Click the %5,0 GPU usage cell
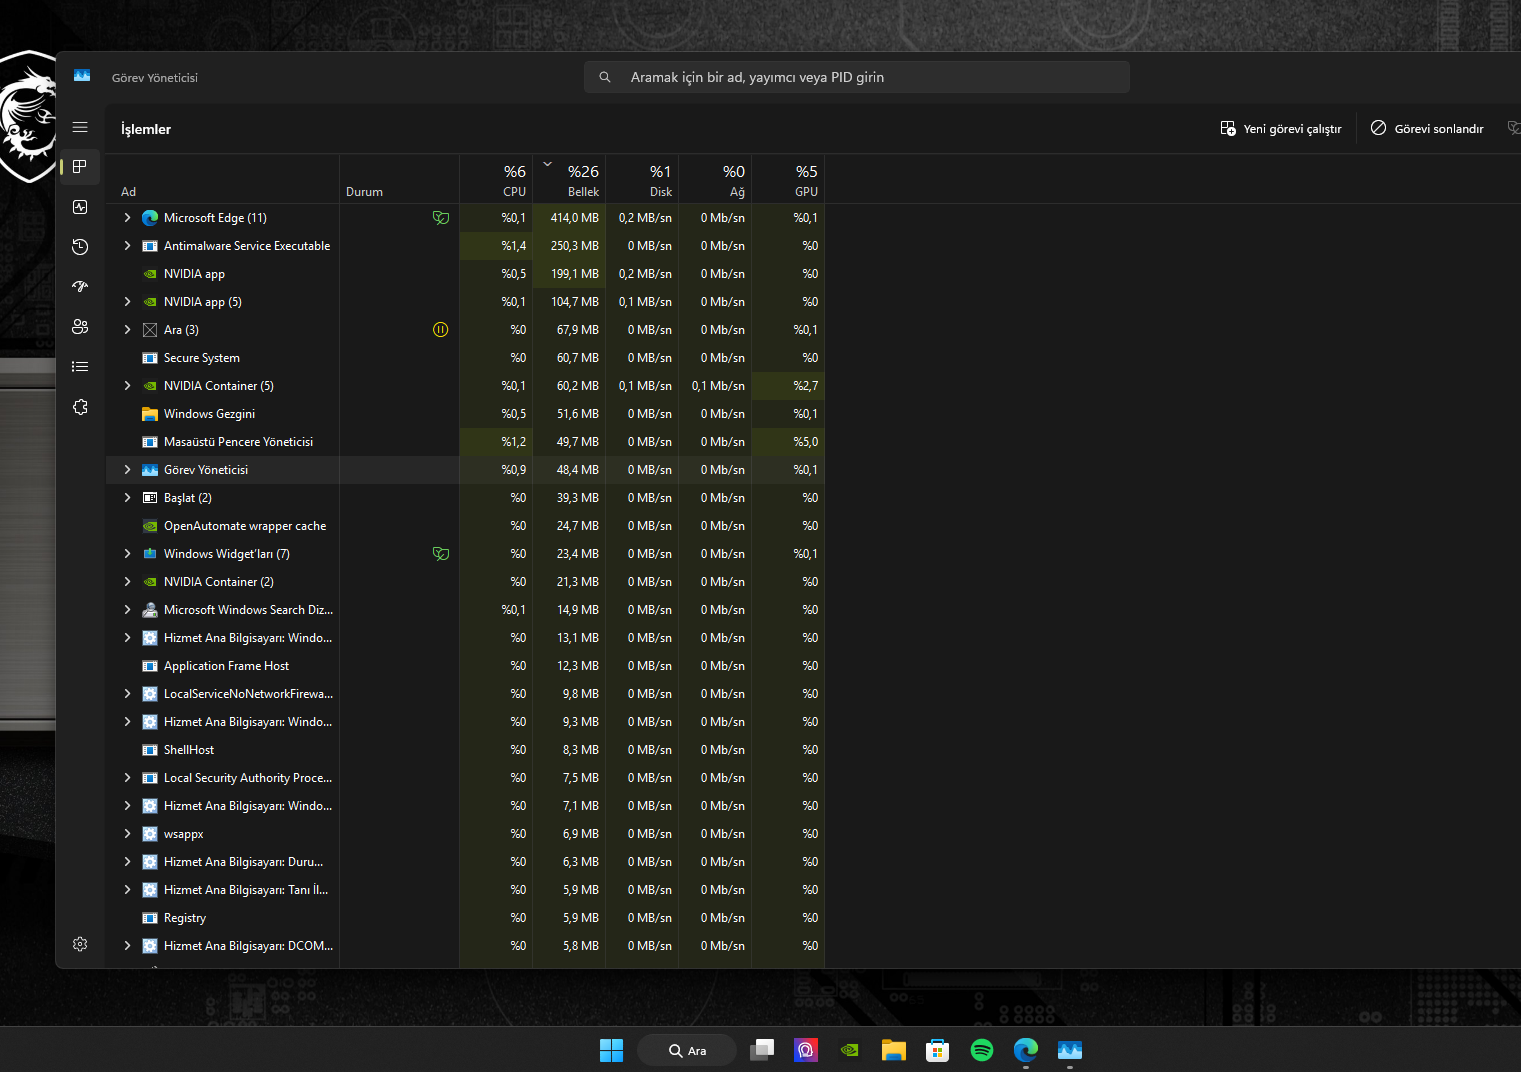This screenshot has height=1072, width=1521. [788, 442]
